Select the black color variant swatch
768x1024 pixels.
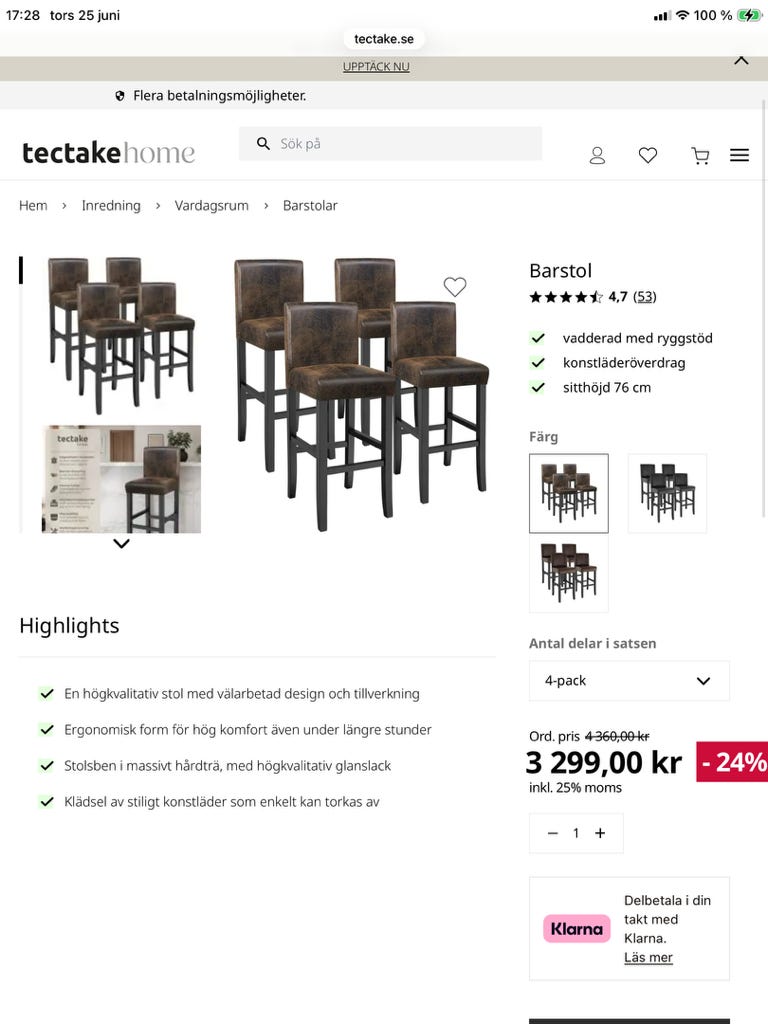pos(667,493)
